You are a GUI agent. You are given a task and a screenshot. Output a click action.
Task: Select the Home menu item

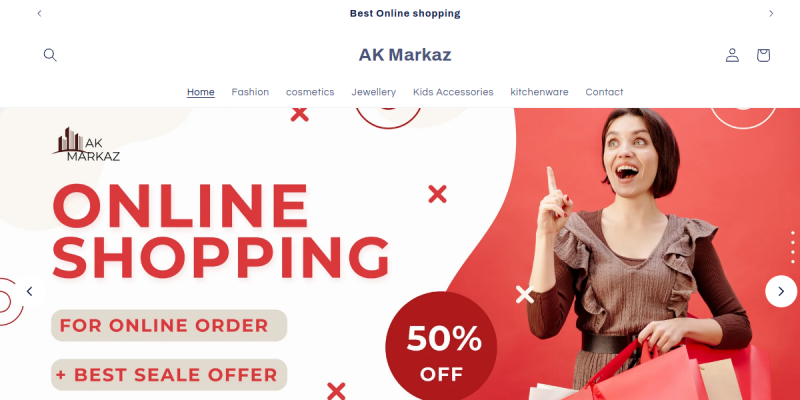201,92
